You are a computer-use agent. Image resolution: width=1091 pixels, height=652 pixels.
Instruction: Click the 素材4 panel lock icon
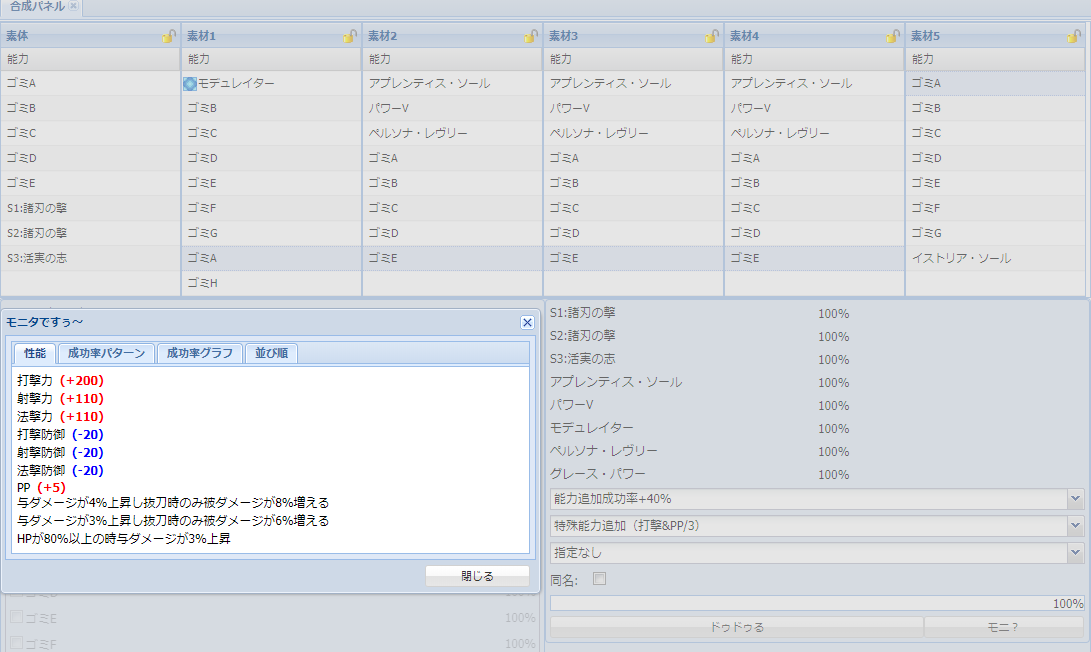(x=892, y=36)
